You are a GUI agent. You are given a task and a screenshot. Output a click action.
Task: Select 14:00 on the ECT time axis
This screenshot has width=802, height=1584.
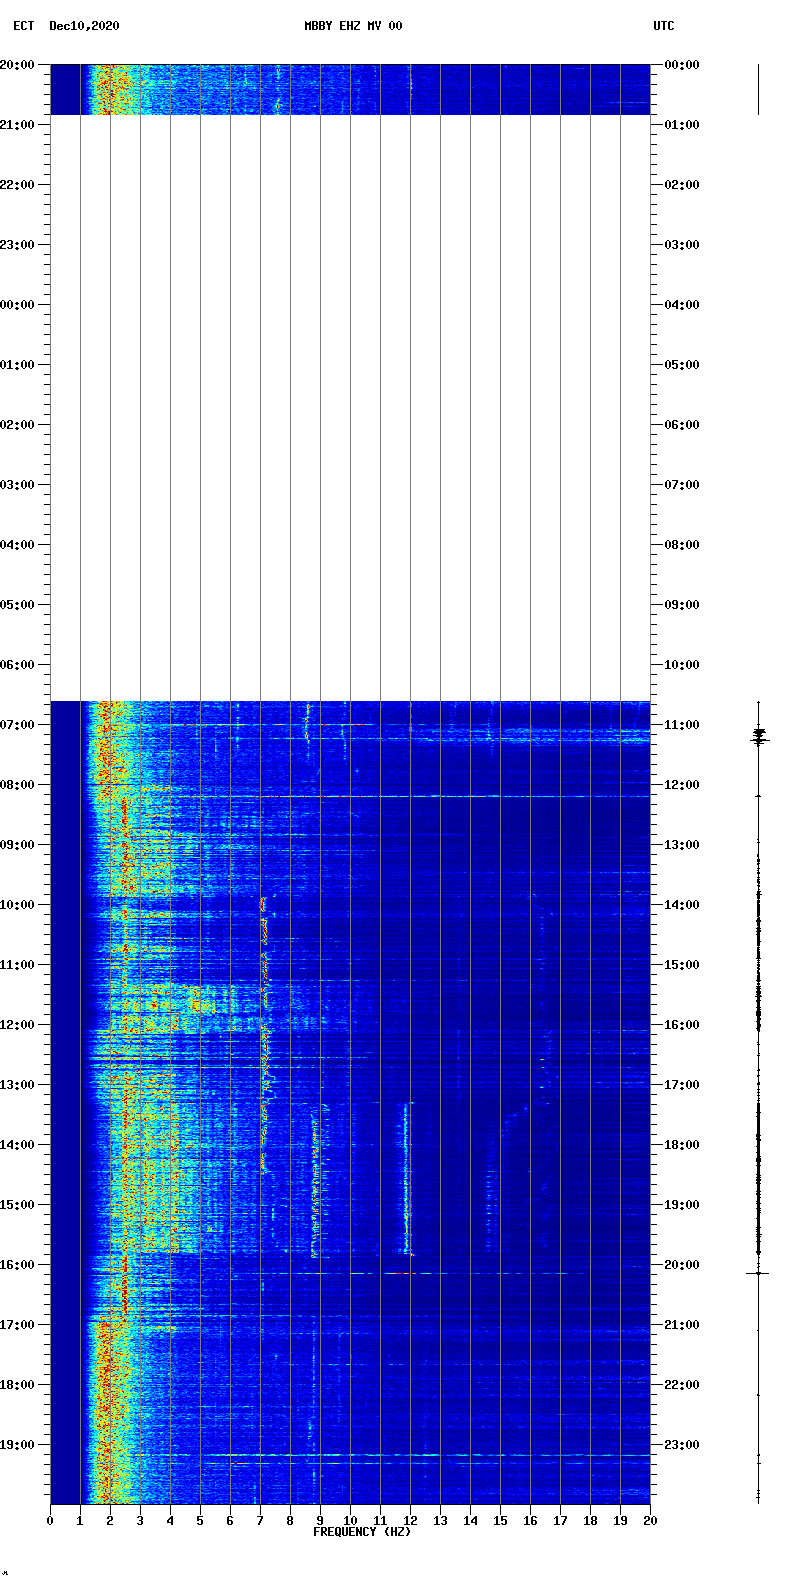[x=18, y=1145]
